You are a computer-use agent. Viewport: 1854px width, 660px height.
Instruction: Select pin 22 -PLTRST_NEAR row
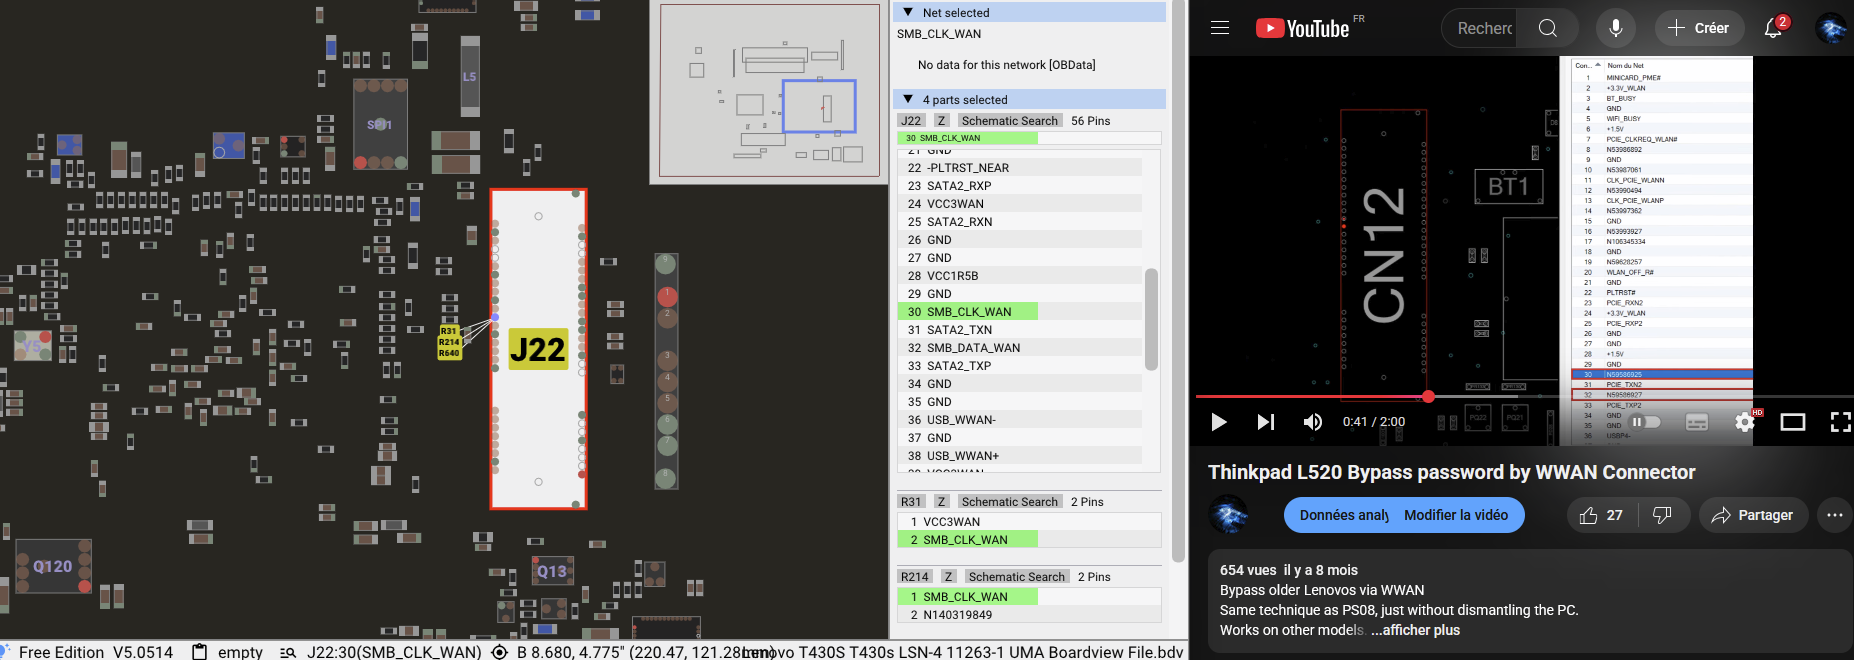pyautogui.click(x=1020, y=167)
